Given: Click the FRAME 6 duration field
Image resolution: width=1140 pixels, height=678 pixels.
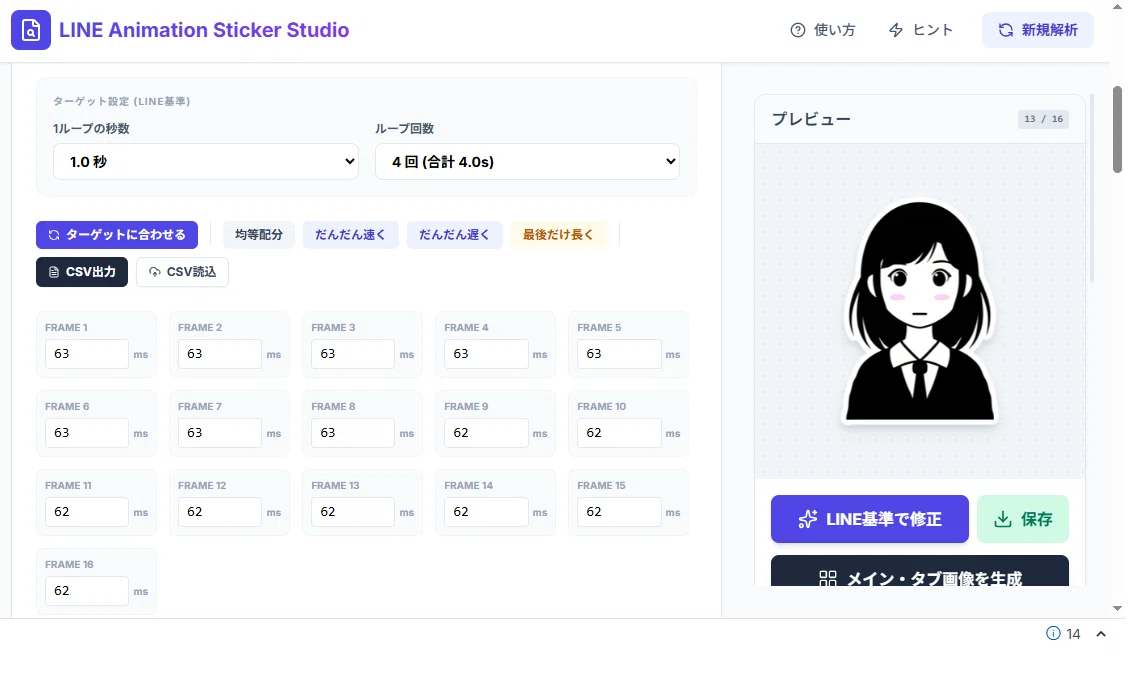Looking at the screenshot, I should point(87,433).
